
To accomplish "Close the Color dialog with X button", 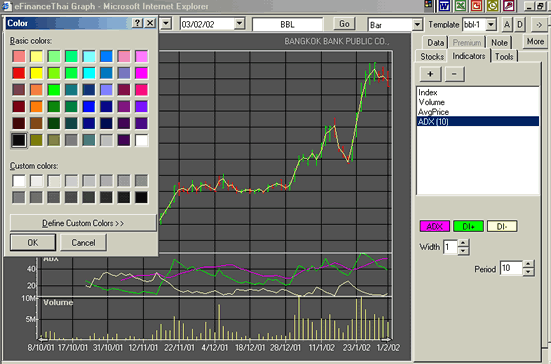I will pos(150,23).
